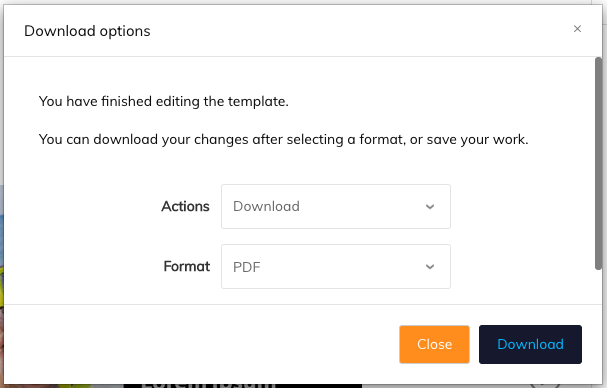Open the Actions dropdown
This screenshot has width=607, height=388.
pyautogui.click(x=336, y=206)
